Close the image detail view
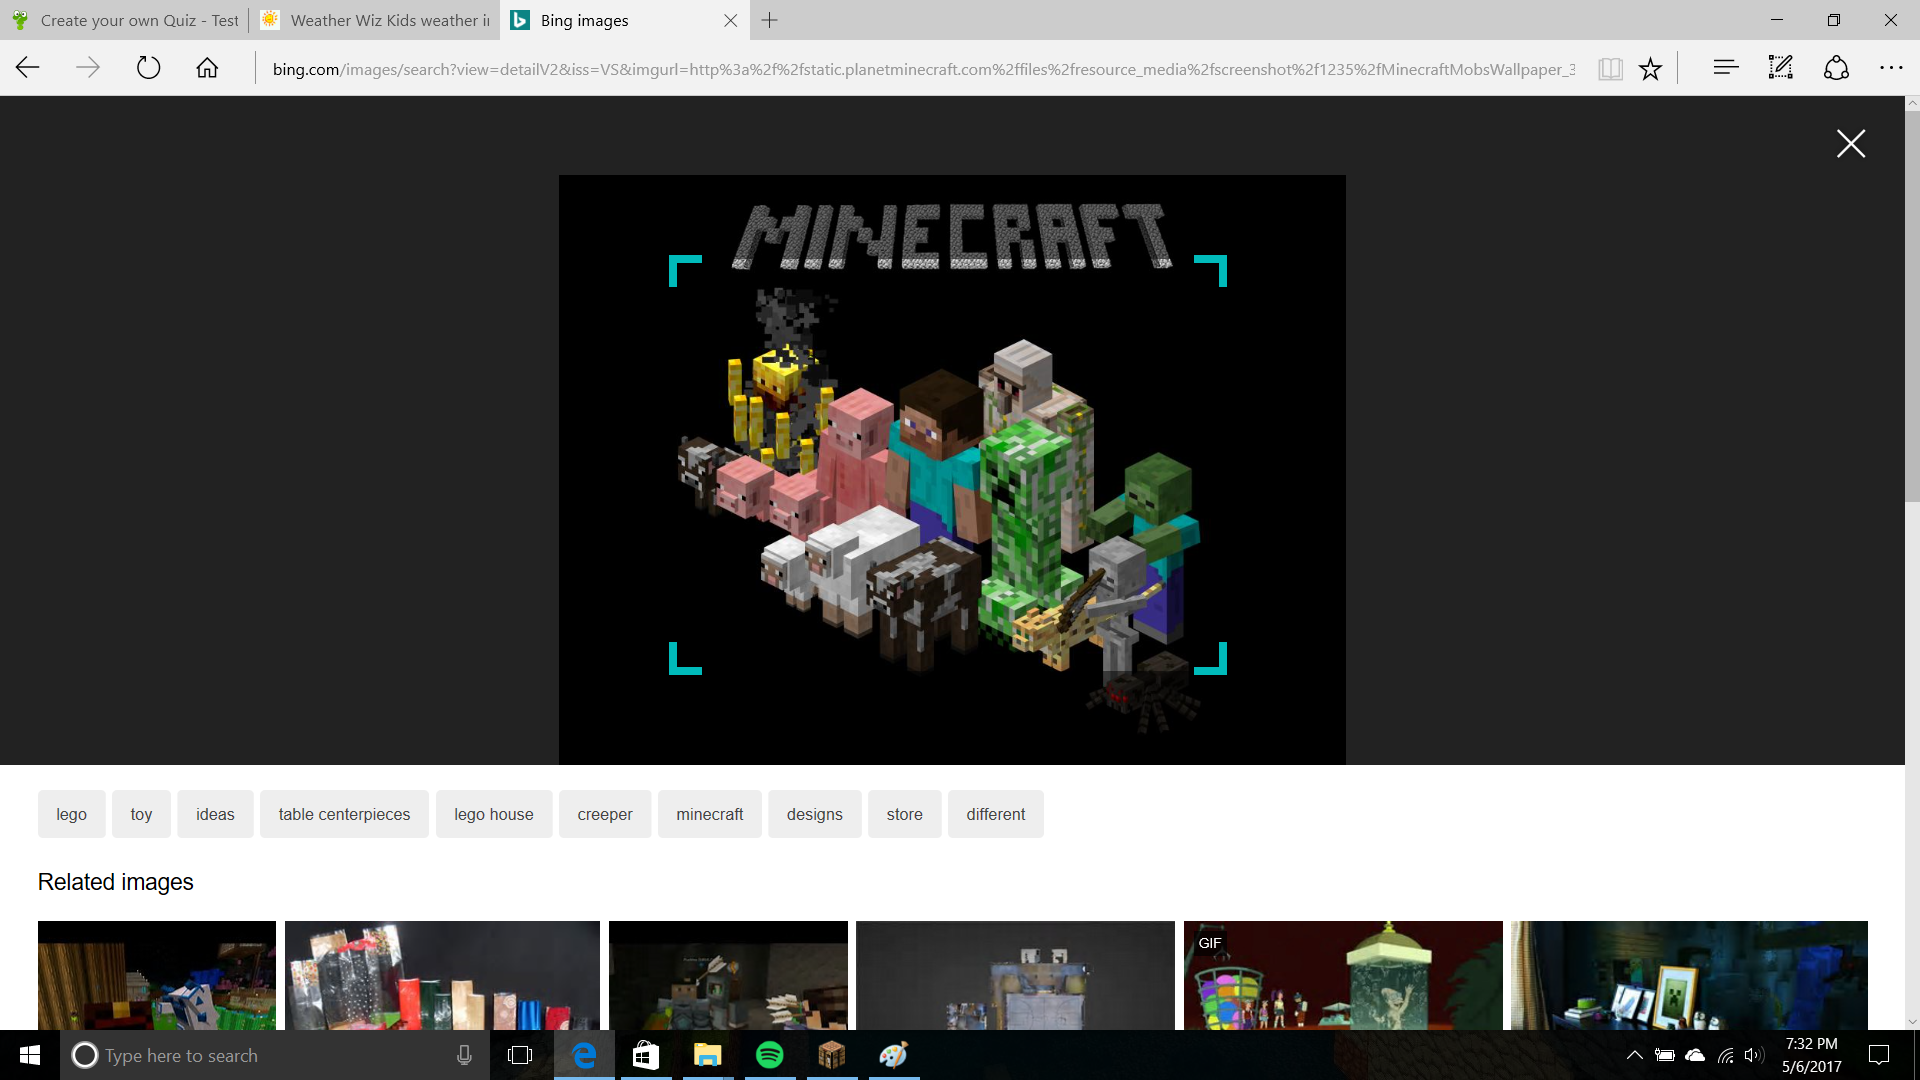Viewport: 1920px width, 1080px height. coord(1851,143)
